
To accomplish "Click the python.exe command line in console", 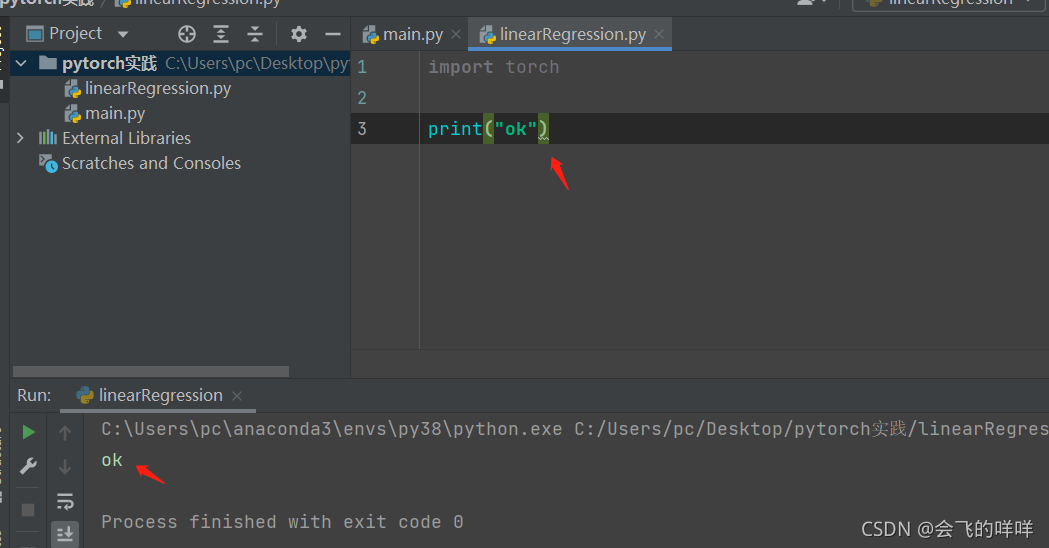I will point(575,429).
